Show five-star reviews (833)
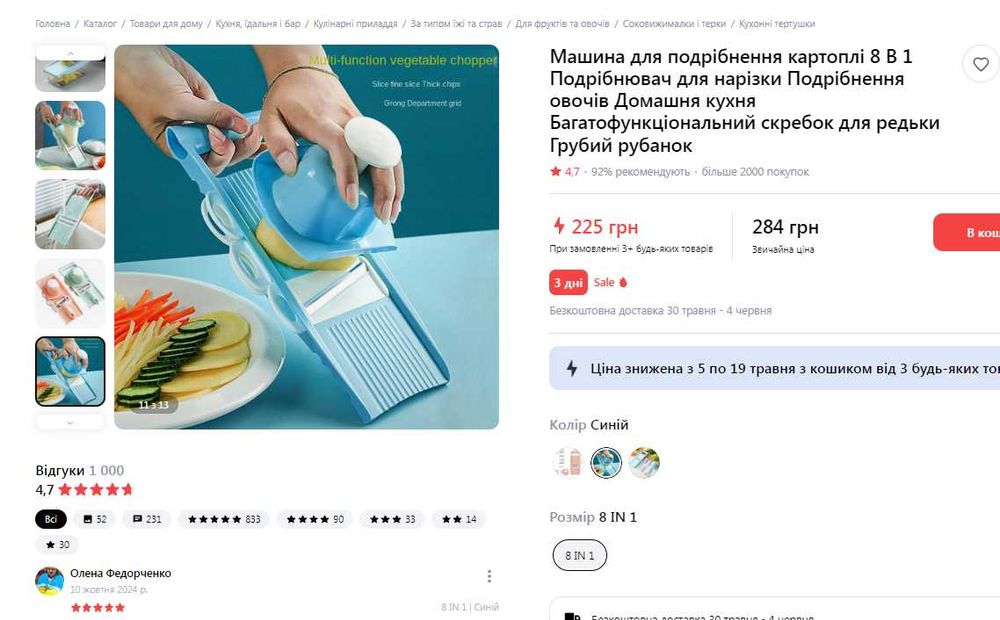 pos(224,519)
